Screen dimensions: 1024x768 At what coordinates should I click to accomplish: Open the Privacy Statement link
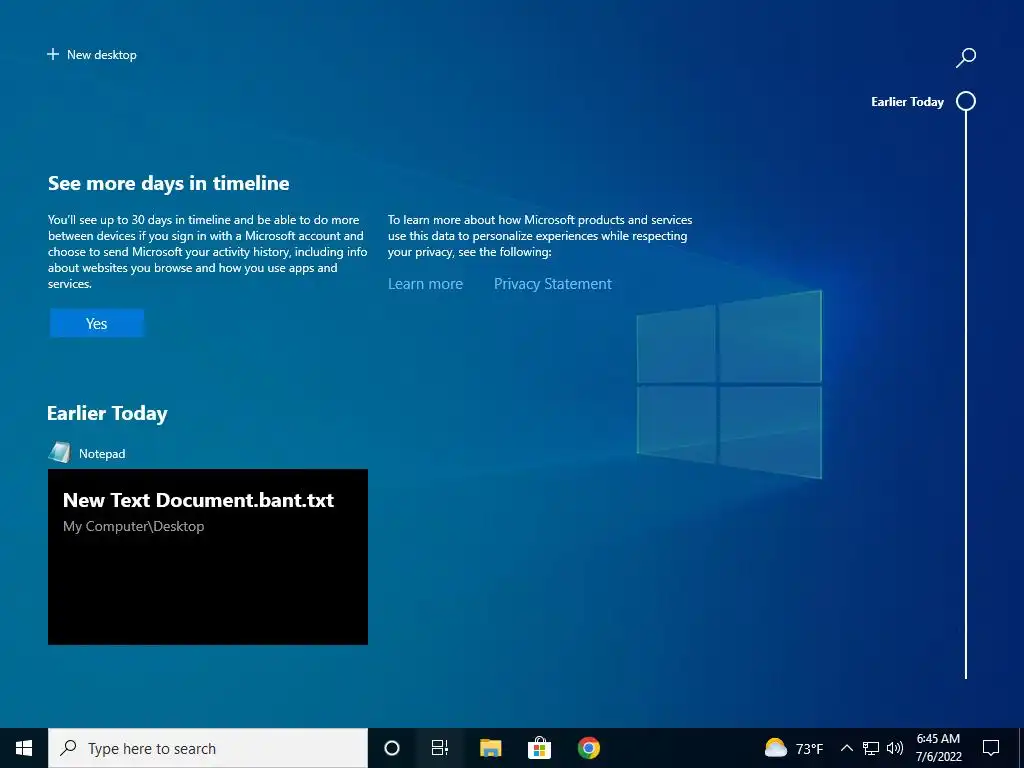(x=552, y=284)
